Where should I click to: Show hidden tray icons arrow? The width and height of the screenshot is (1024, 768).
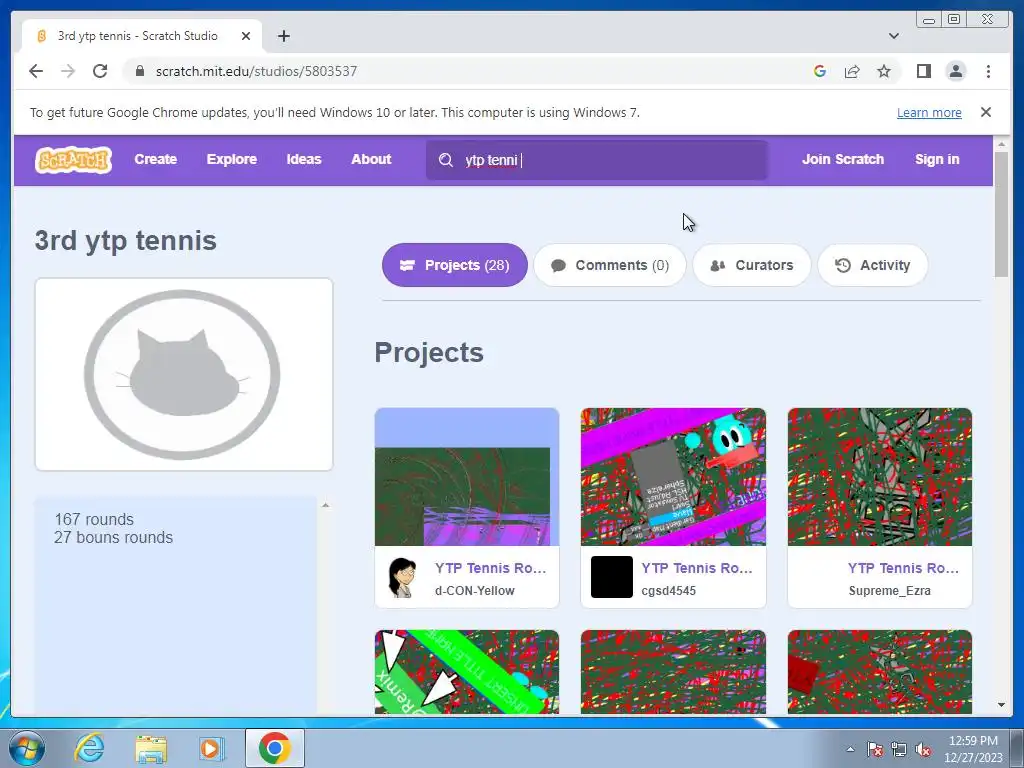[x=850, y=749]
